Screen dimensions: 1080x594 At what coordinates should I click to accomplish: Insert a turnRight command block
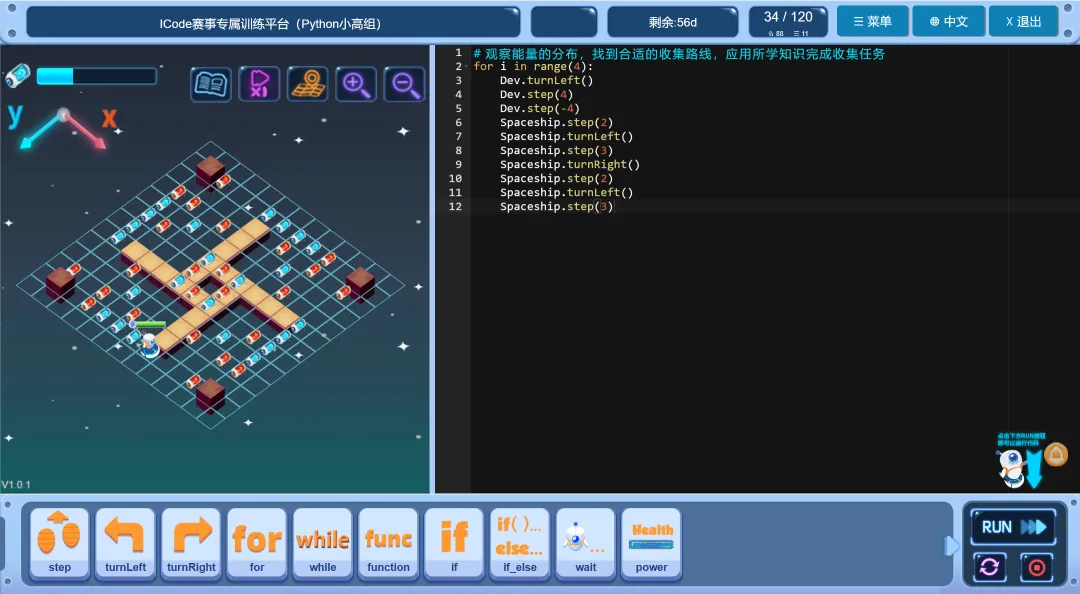pyautogui.click(x=191, y=543)
